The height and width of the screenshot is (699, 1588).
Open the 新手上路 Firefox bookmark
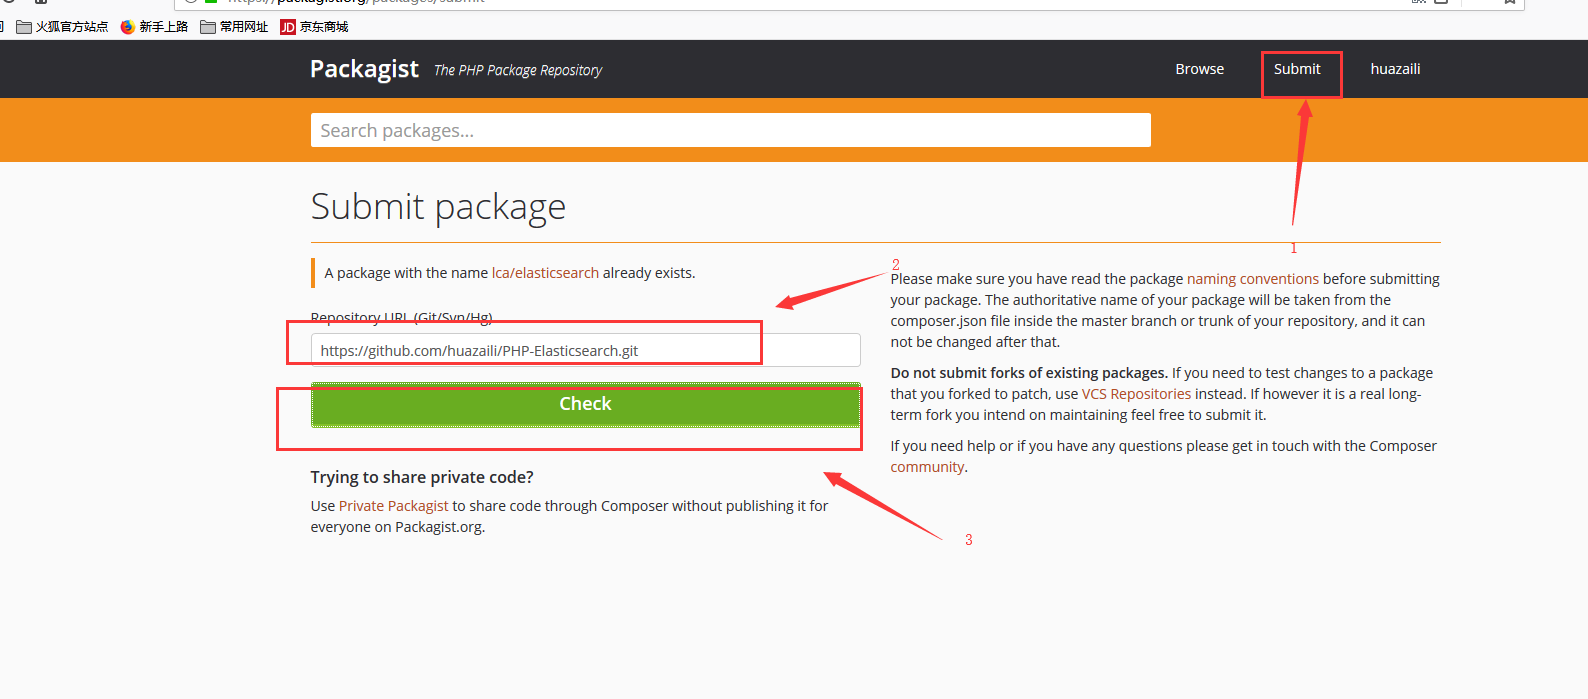[154, 27]
